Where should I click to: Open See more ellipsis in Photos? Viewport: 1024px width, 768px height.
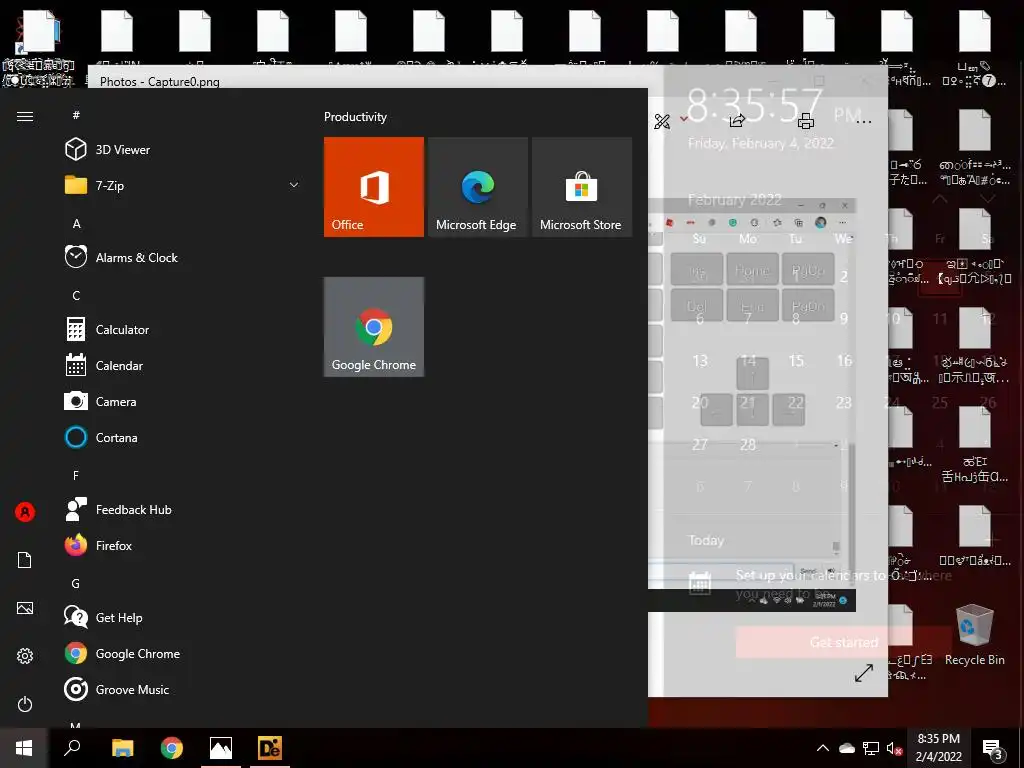[863, 122]
